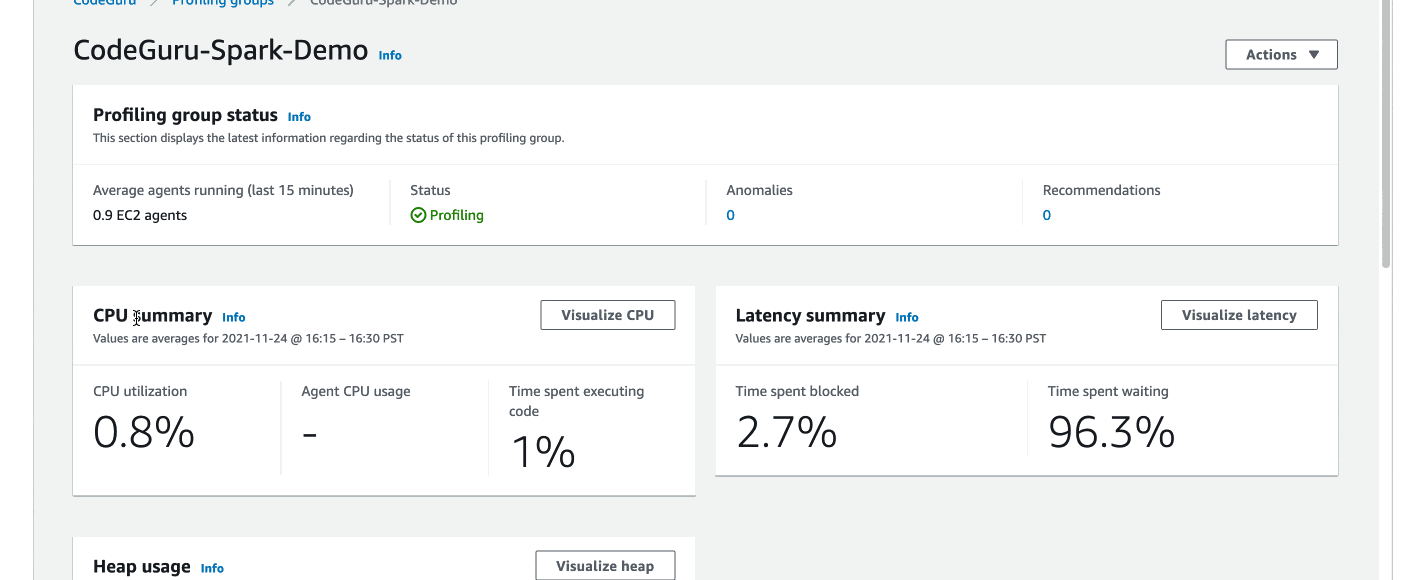Click the Anomalies count of 0
This screenshot has width=1425, height=580.
pos(730,214)
